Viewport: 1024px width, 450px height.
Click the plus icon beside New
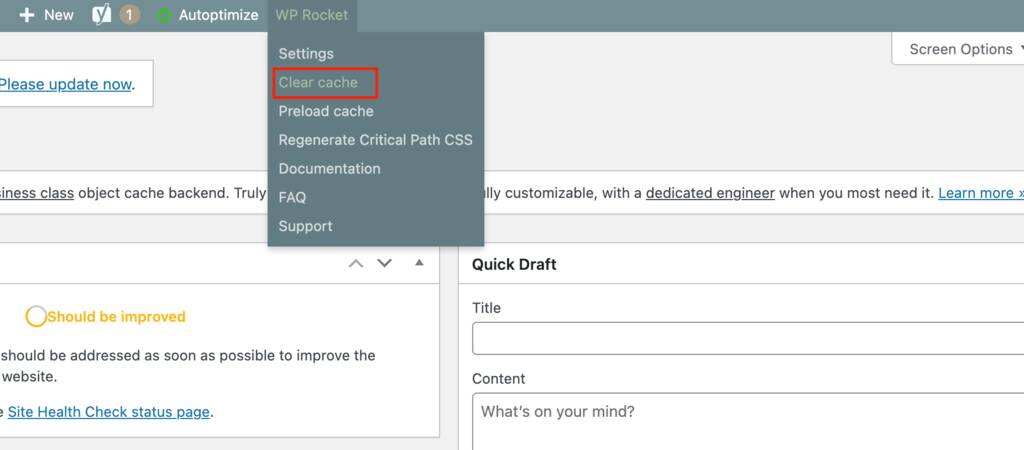tap(26, 14)
